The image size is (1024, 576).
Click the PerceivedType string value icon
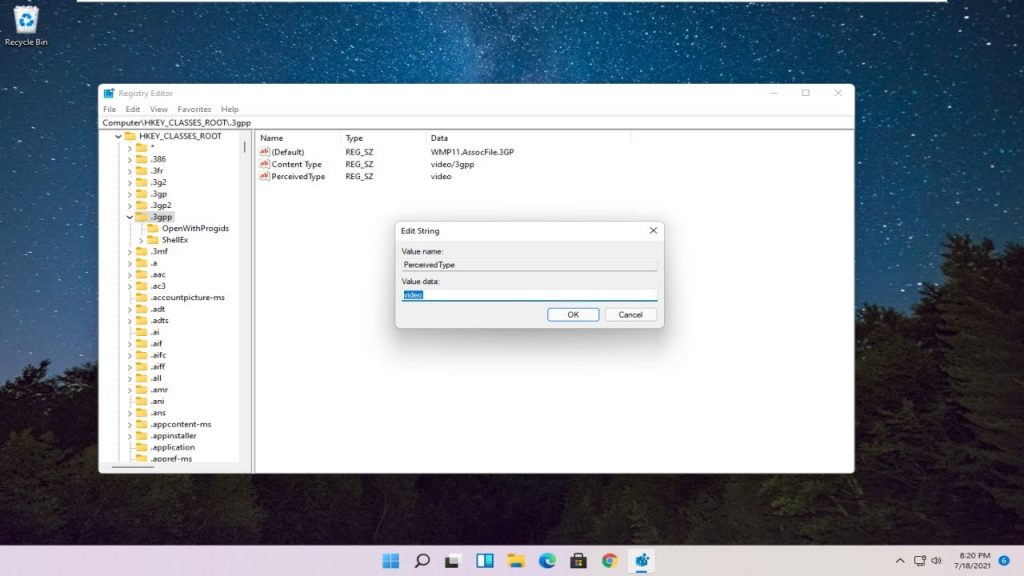tap(265, 176)
